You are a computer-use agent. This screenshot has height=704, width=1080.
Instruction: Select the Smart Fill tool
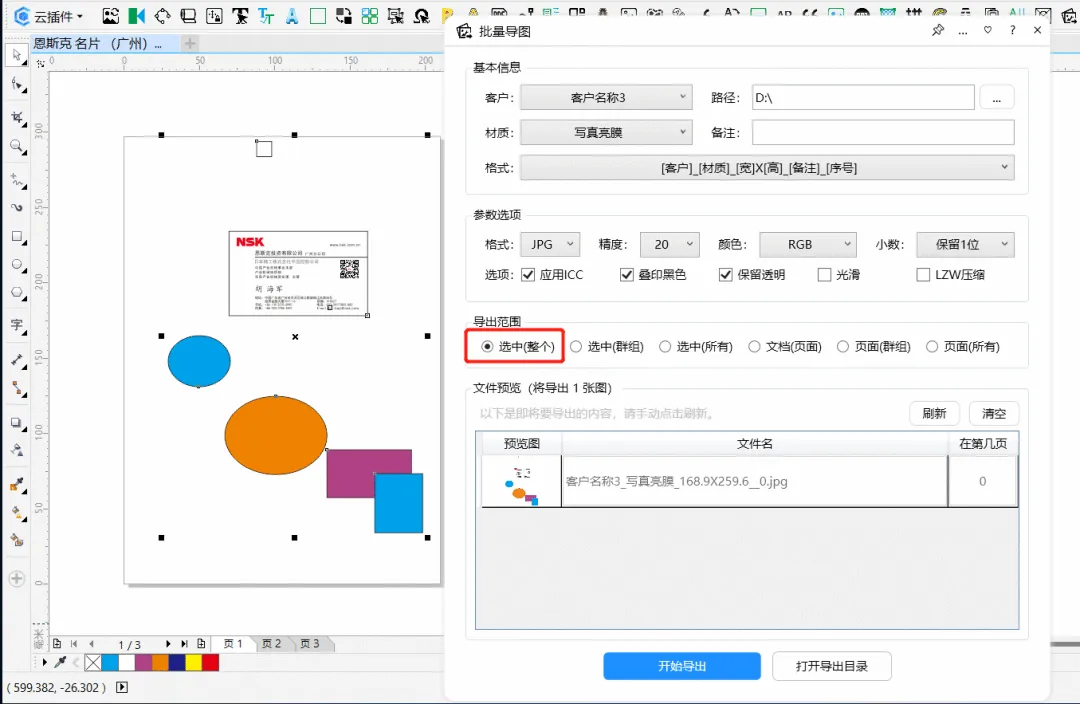(17, 541)
